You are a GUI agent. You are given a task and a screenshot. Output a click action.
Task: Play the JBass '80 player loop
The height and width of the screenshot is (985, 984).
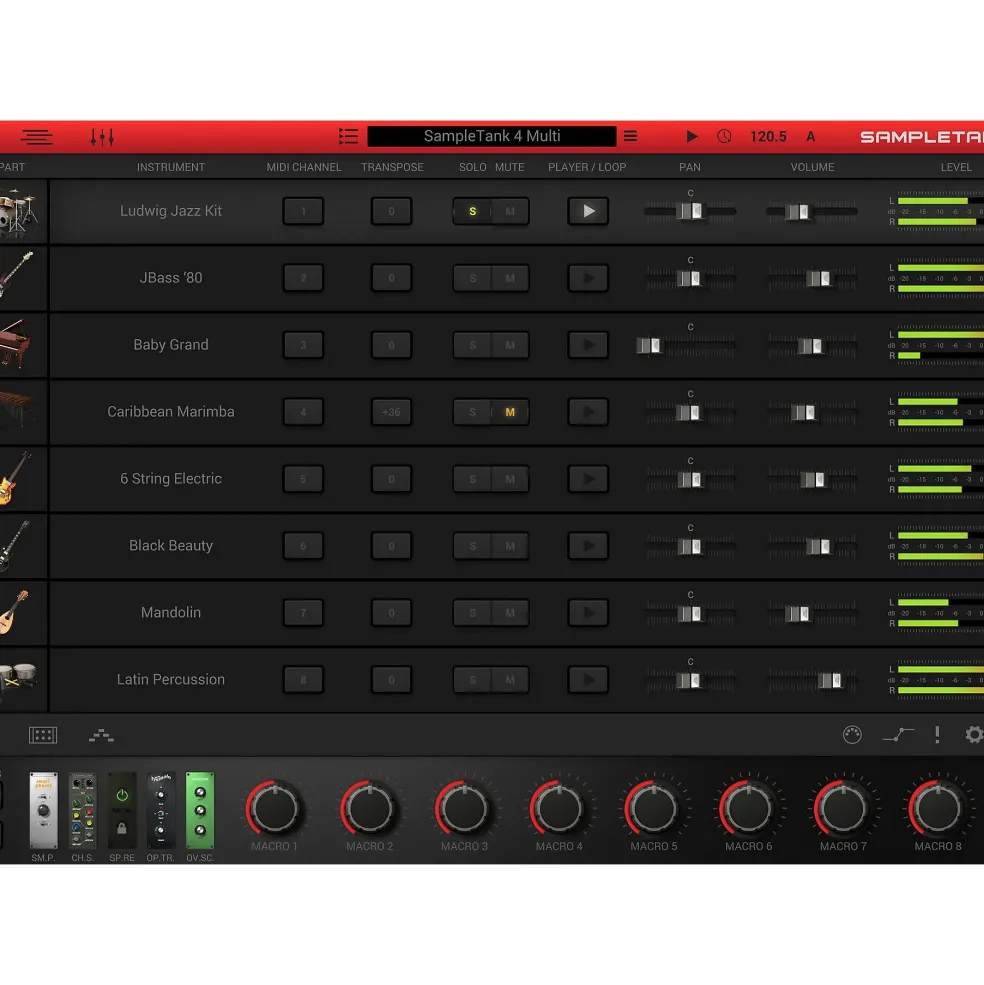pos(588,278)
